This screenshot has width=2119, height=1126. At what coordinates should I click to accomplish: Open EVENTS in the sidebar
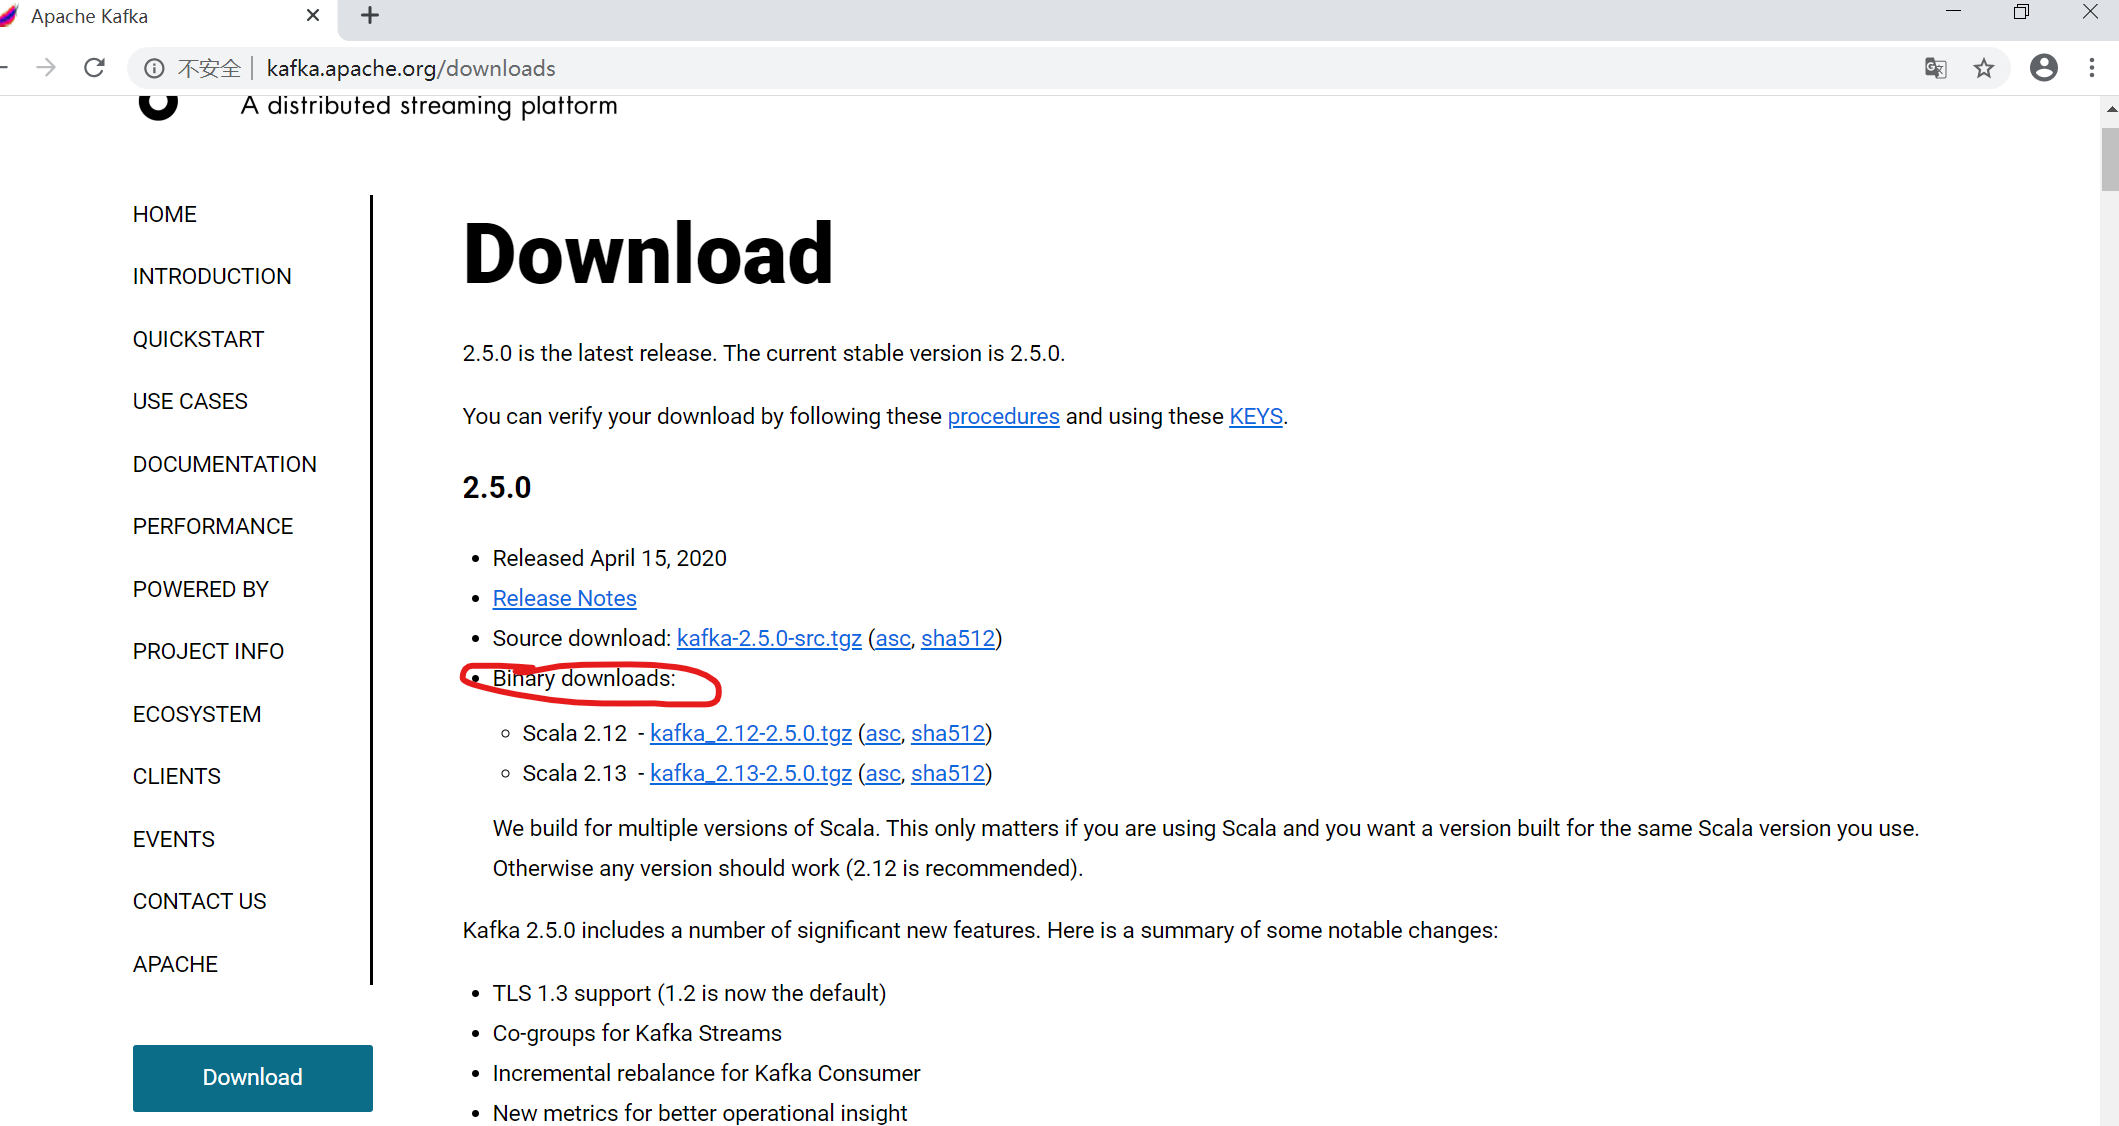point(174,839)
